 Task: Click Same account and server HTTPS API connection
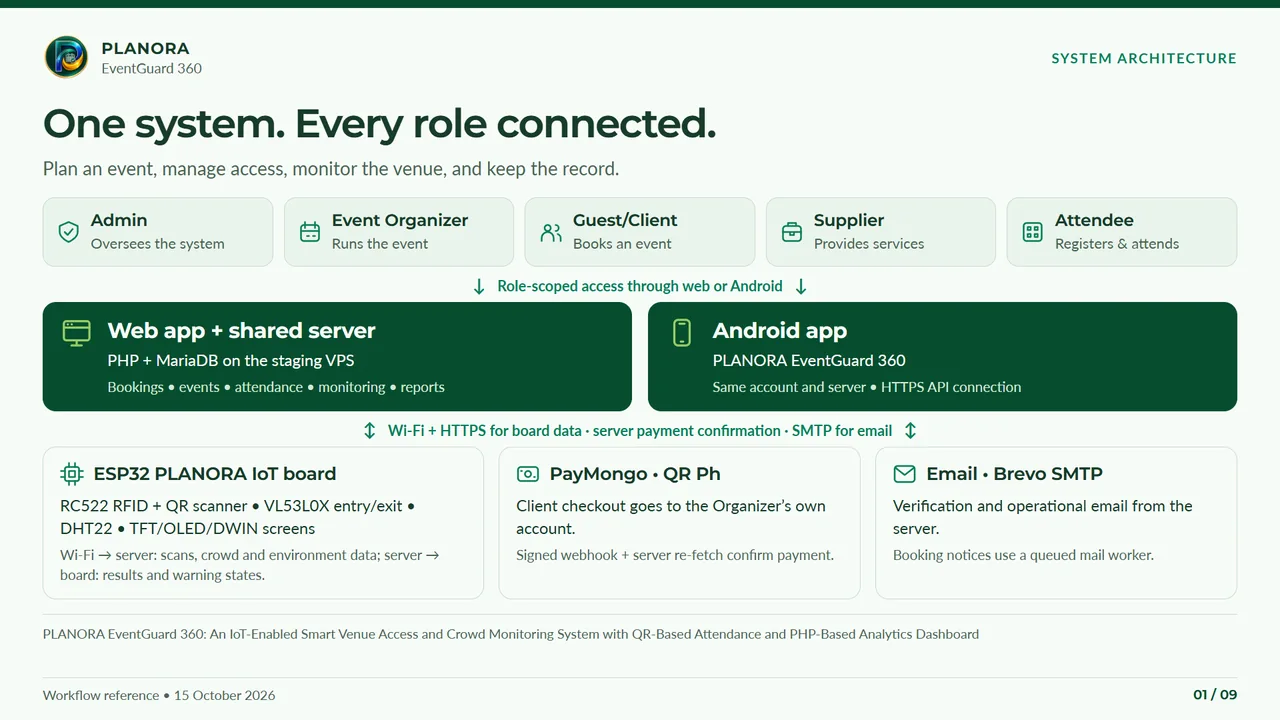click(x=867, y=387)
